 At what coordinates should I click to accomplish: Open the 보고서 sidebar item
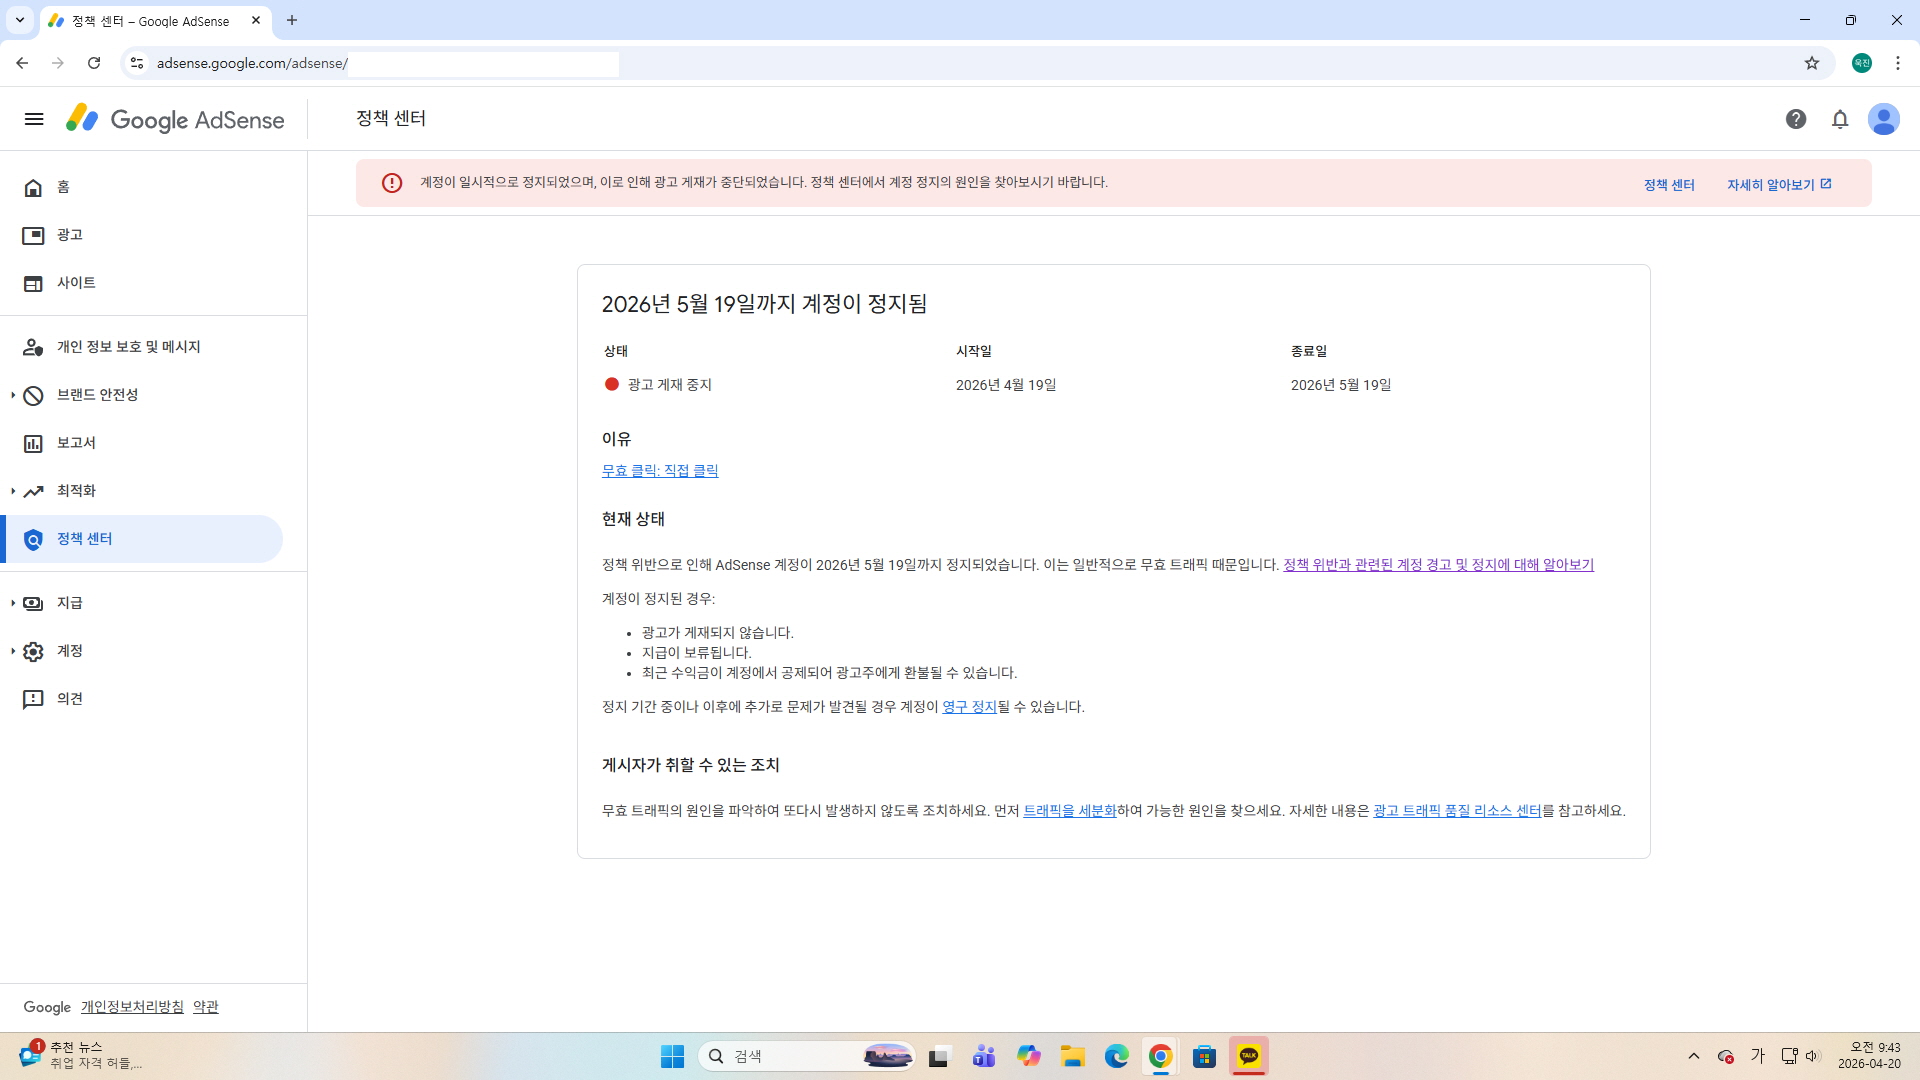[76, 443]
